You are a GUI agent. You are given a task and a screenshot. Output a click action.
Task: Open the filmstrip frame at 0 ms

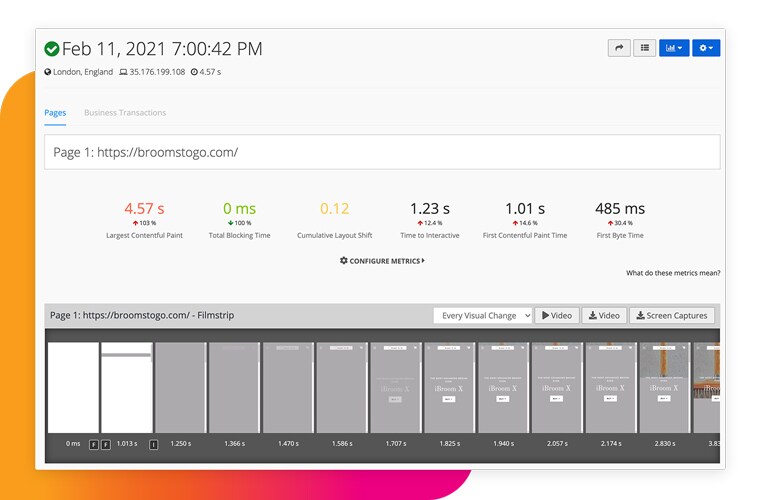click(x=73, y=388)
